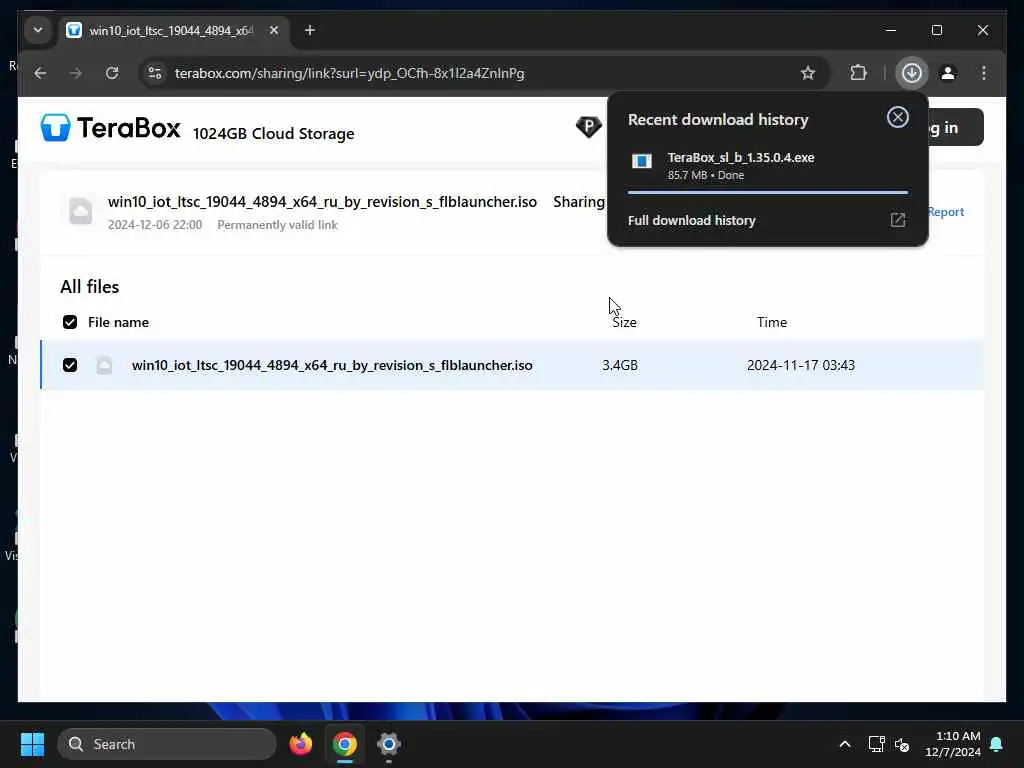
Task: Dismiss the Recent download history popup
Action: pyautogui.click(x=898, y=118)
